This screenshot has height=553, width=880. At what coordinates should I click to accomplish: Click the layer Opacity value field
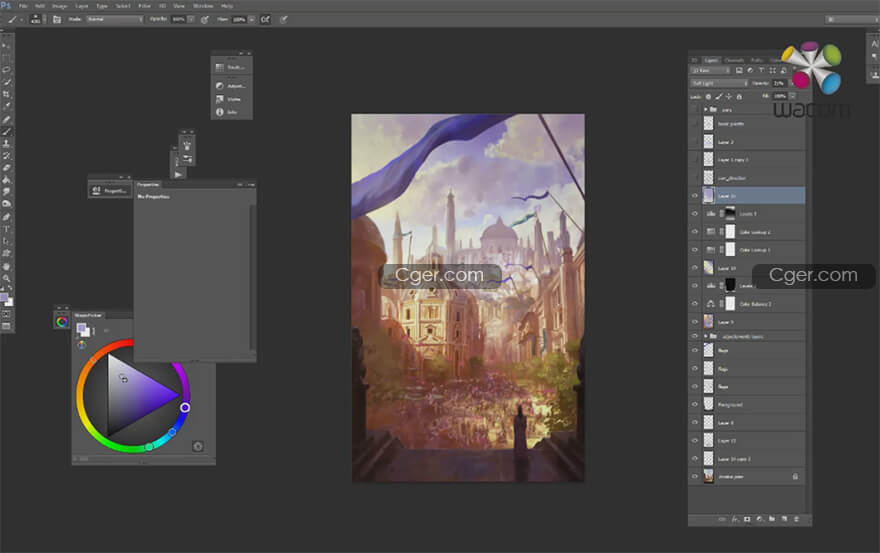(779, 83)
